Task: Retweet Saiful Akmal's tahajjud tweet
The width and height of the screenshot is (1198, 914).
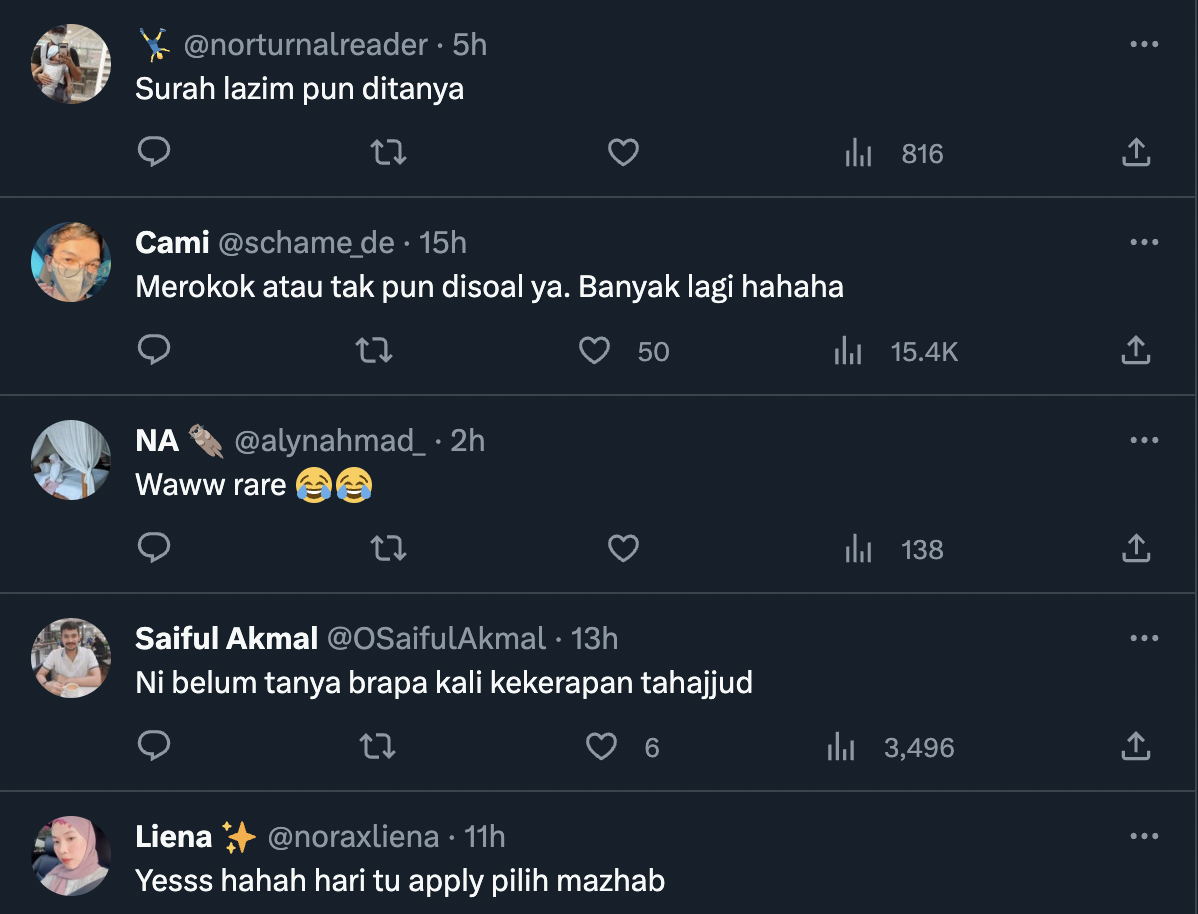Action: point(378,747)
